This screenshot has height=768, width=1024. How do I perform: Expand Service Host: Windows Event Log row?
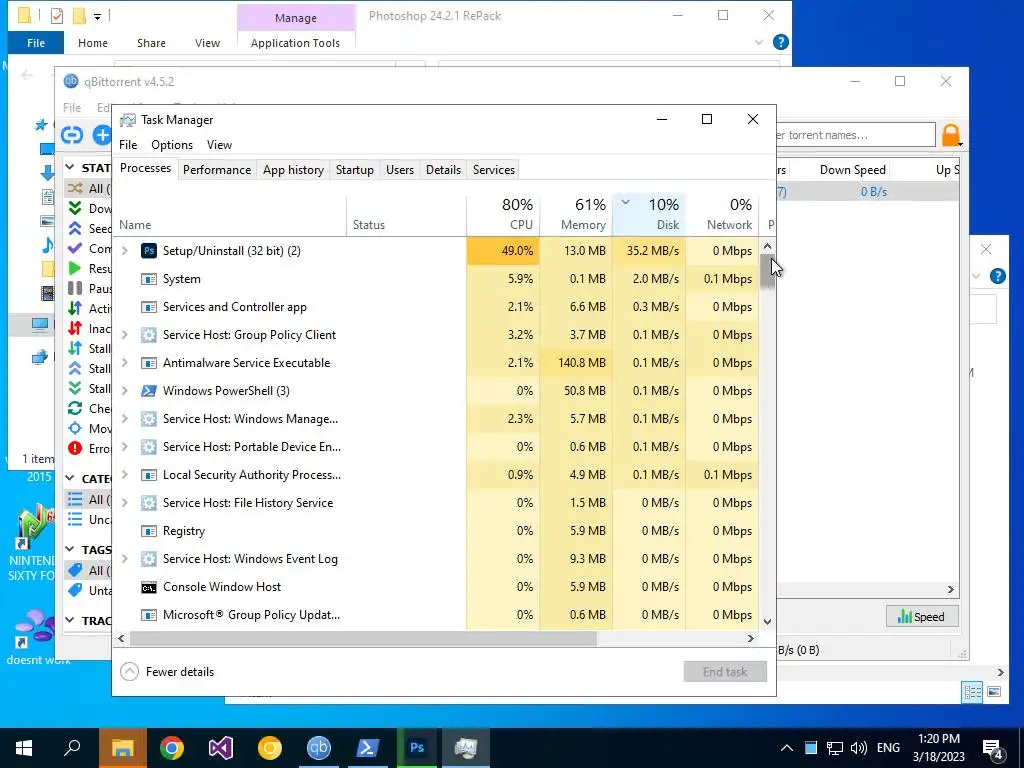point(125,559)
